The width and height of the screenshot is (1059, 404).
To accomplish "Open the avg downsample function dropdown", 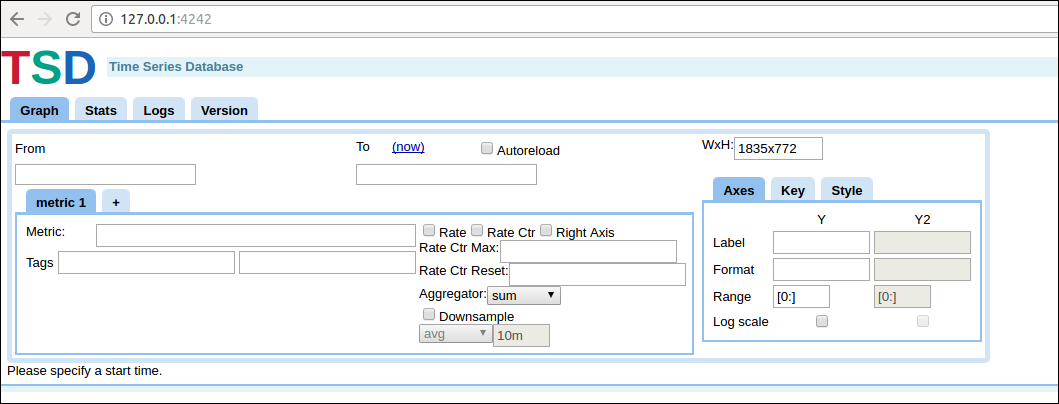I will tap(456, 334).
